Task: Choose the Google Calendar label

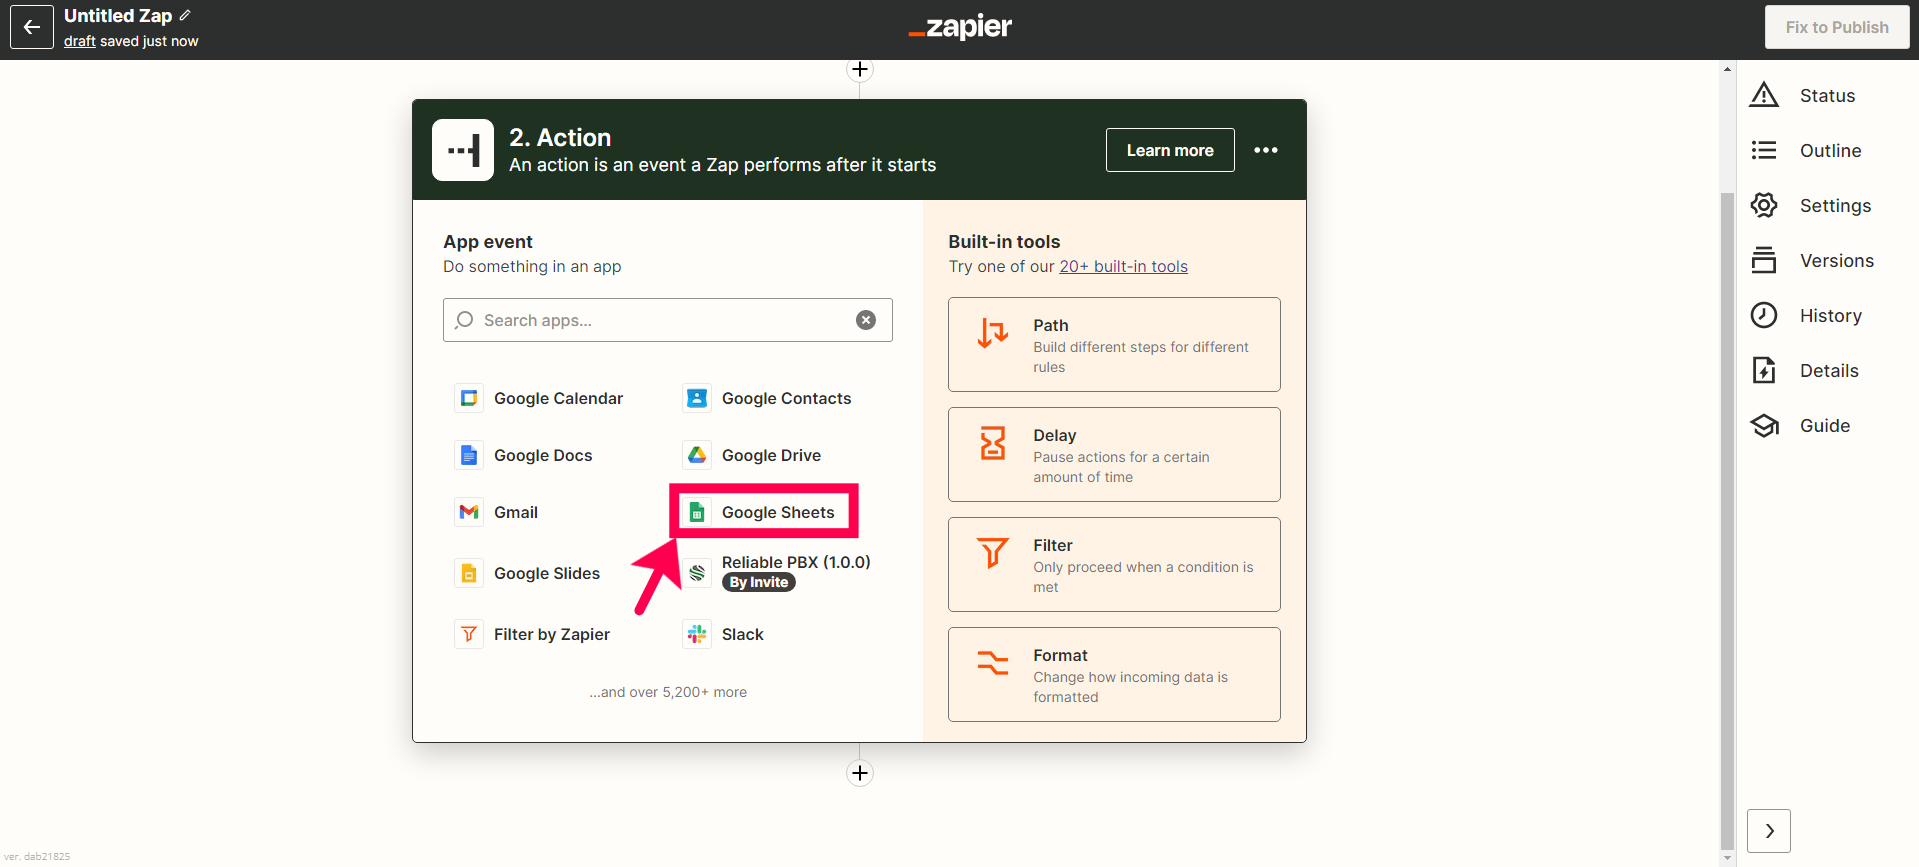Action: tap(558, 398)
